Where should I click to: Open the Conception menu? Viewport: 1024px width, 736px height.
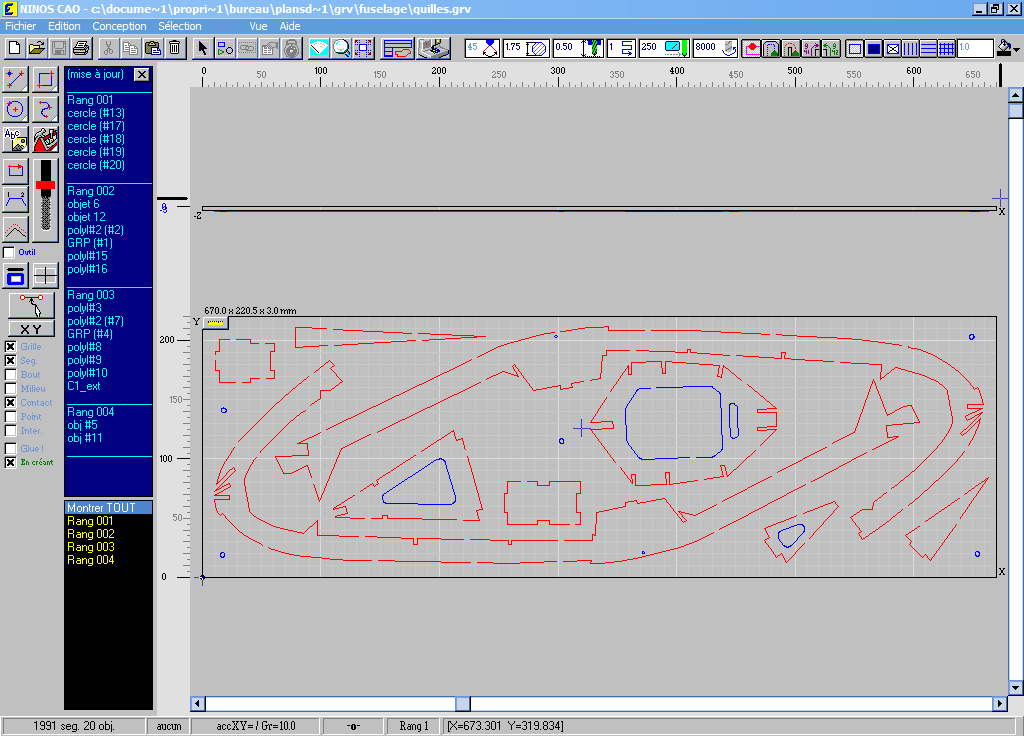[119, 26]
